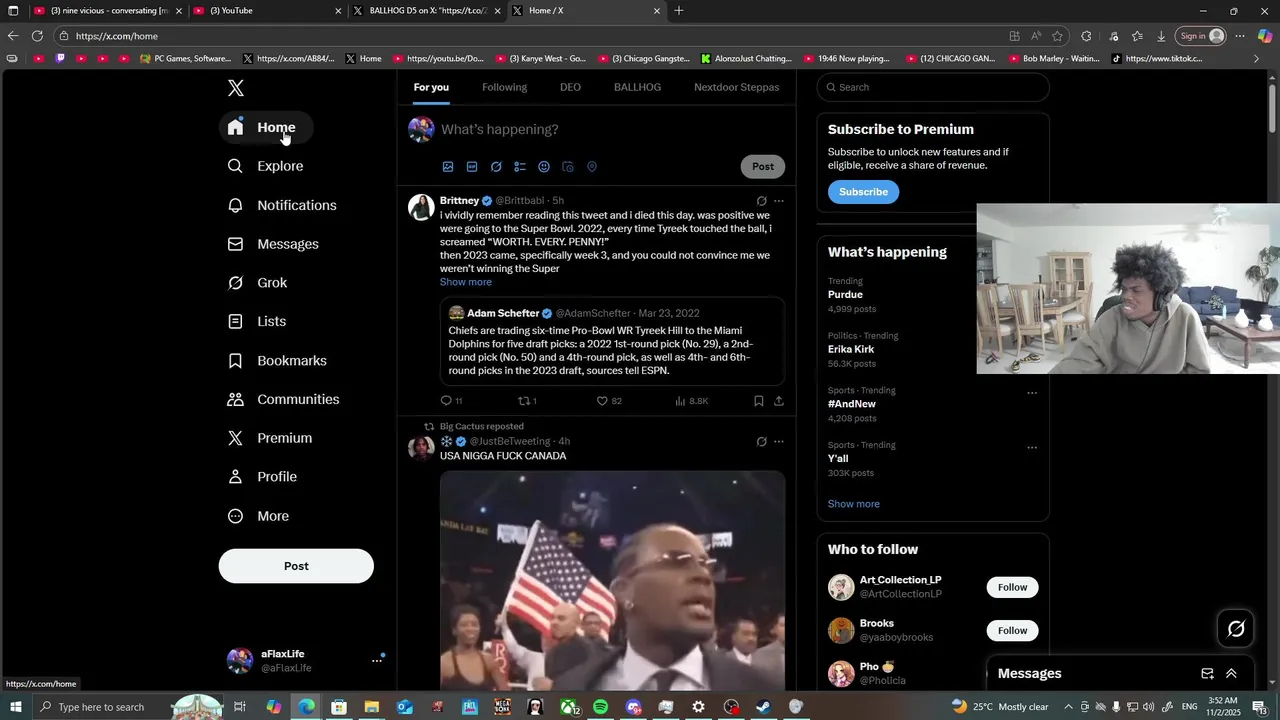The image size is (1280, 720).
Task: Click the Windows Start button
Action: click(16, 707)
